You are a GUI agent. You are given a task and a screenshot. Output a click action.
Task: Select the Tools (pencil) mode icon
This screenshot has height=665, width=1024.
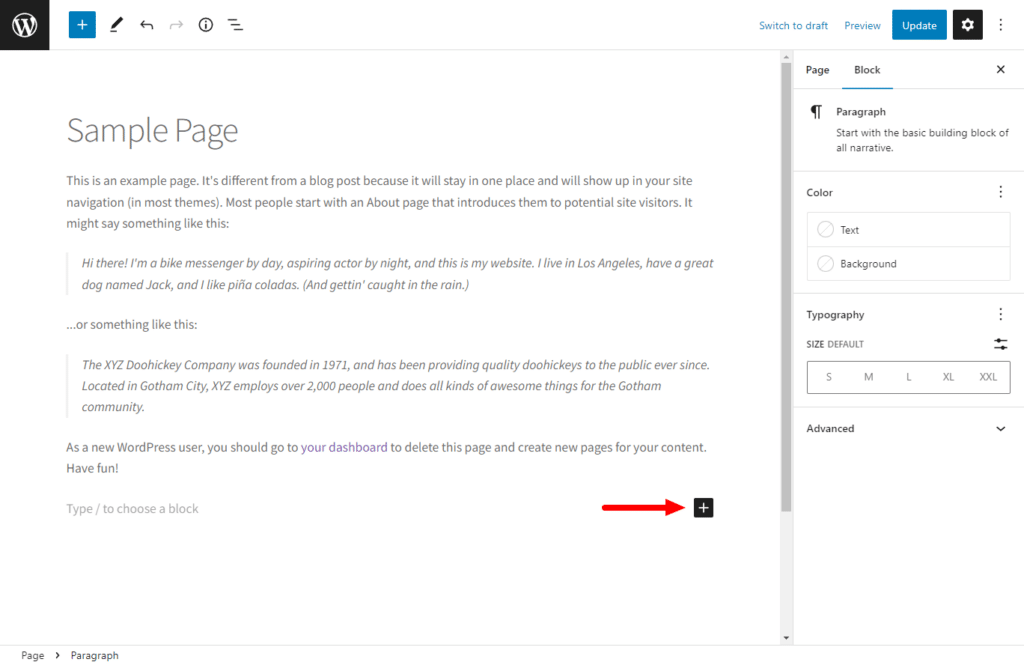tap(115, 24)
